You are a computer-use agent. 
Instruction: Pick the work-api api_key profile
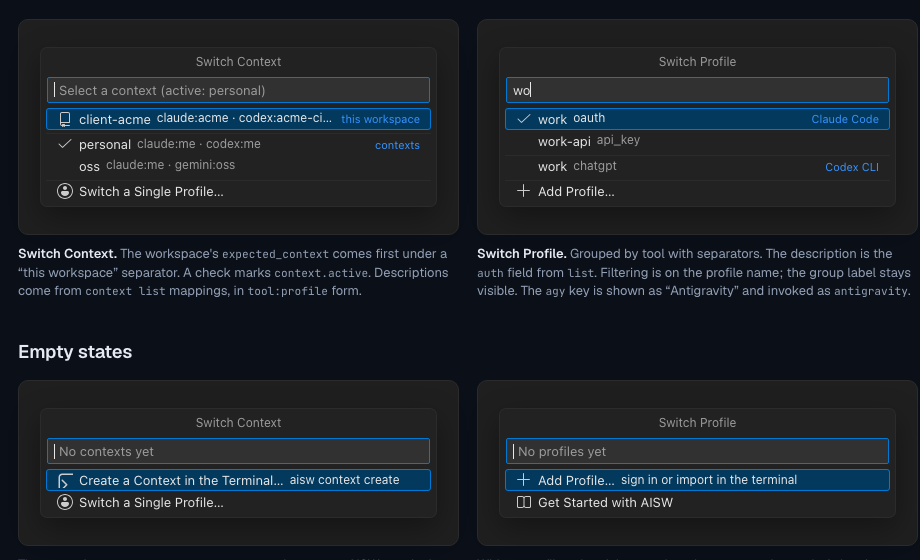(697, 141)
